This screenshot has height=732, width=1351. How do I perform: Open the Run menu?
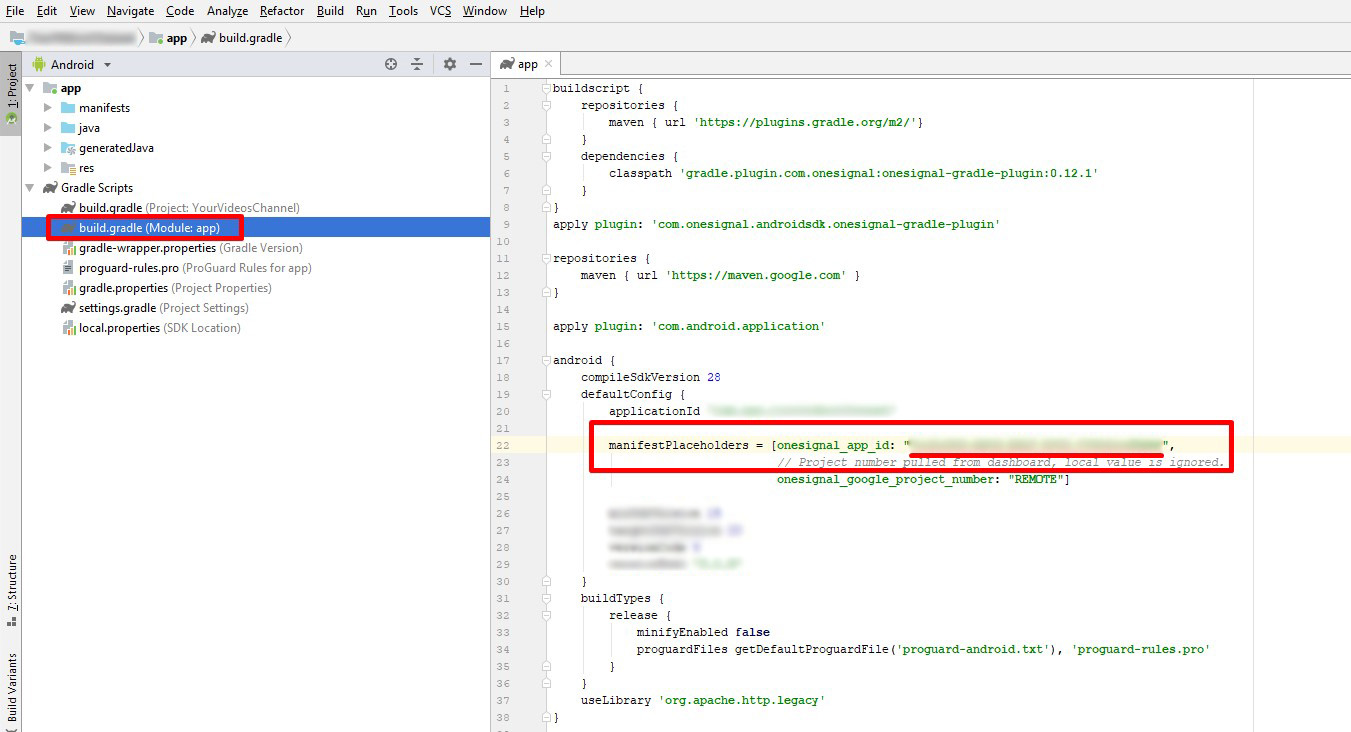(x=366, y=11)
